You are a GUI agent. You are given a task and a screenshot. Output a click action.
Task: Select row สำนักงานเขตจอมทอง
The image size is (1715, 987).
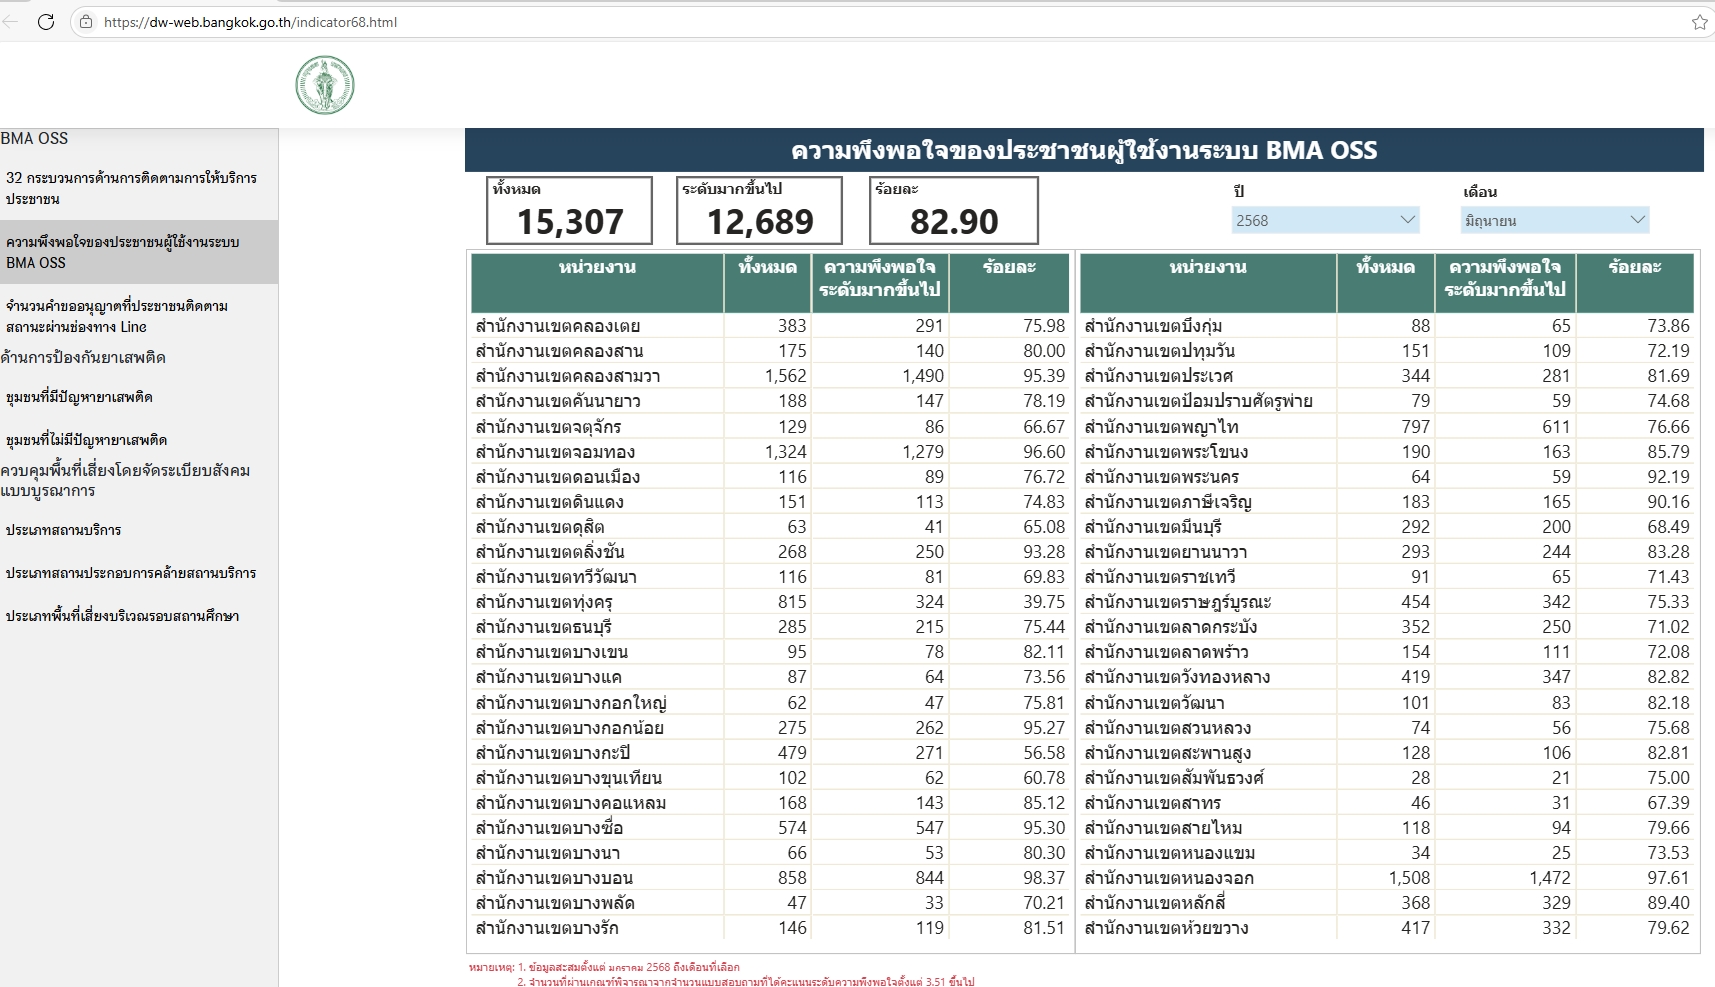[770, 452]
